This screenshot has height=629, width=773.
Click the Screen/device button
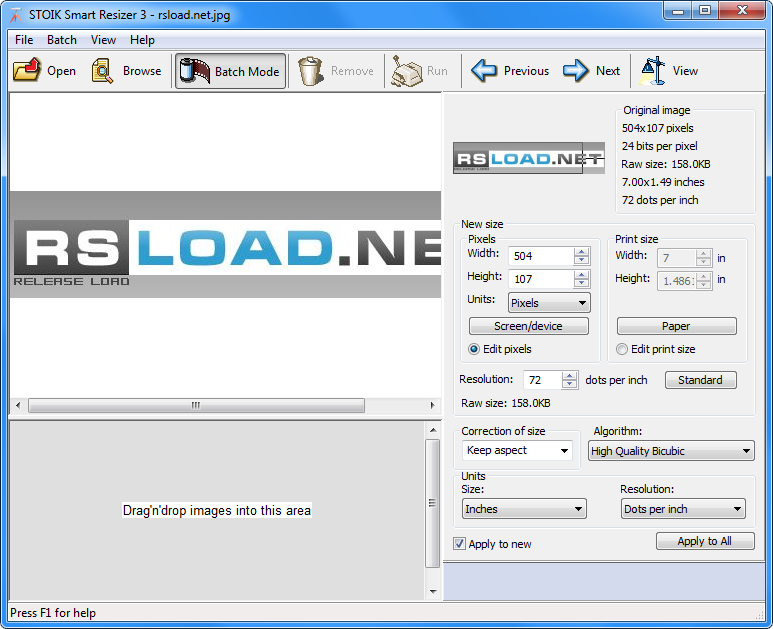point(528,326)
